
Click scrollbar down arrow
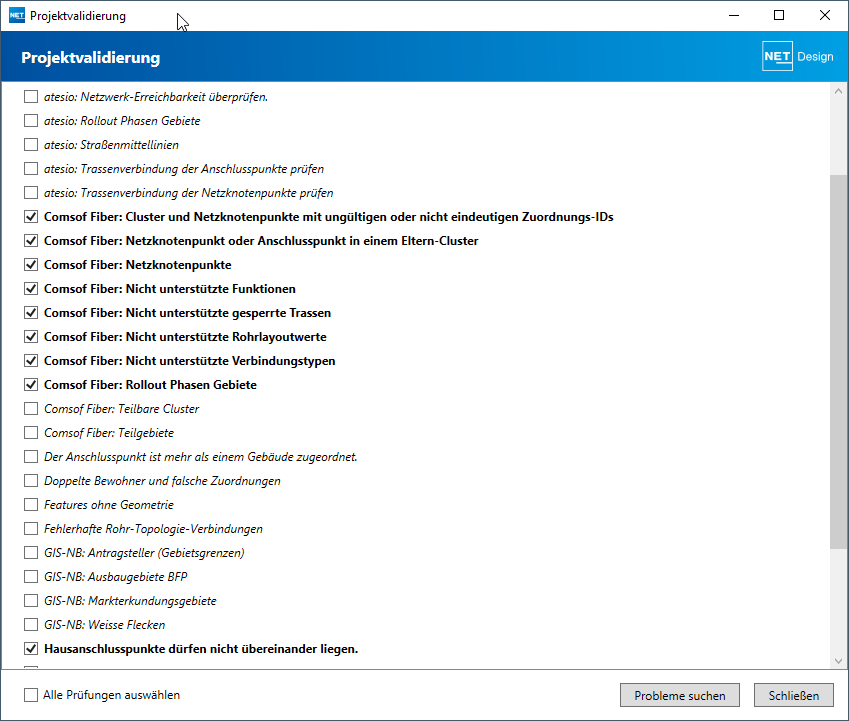pos(838,661)
